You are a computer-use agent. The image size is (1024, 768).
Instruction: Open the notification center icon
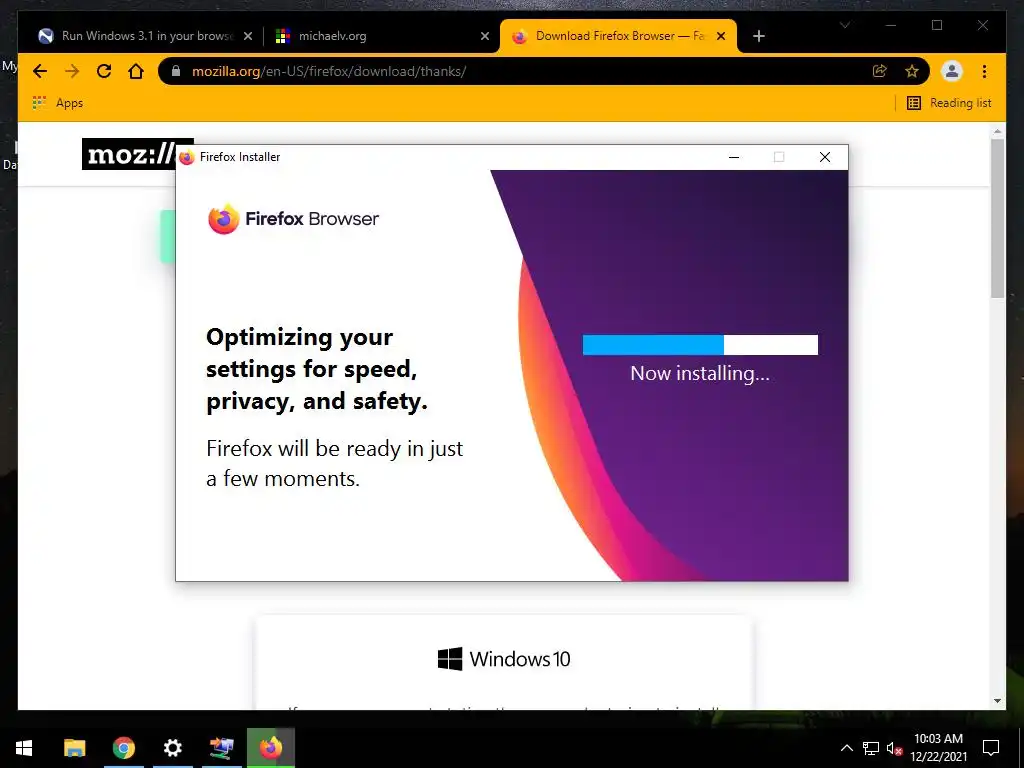point(991,748)
